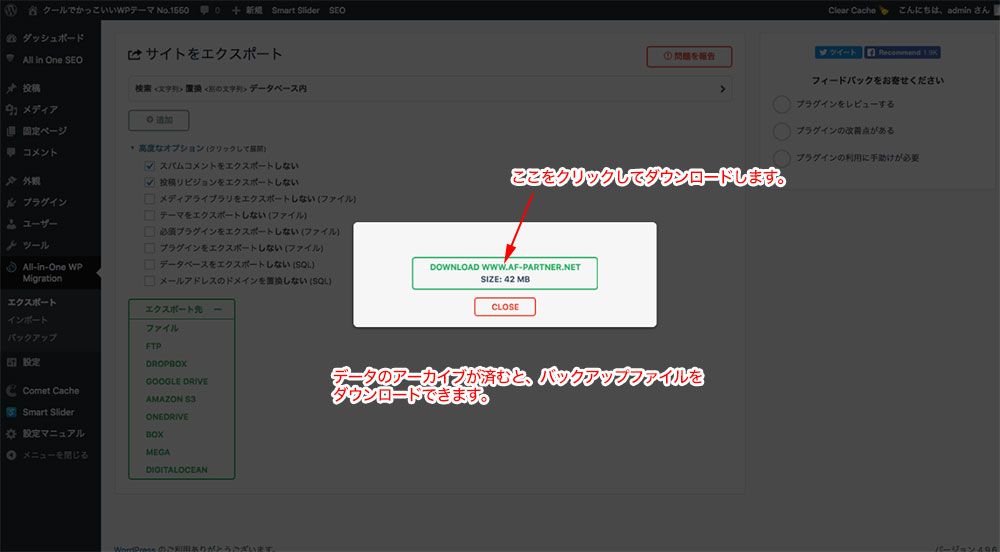
Task: Open 設定マニュアル gear icon
Action: click(x=11, y=433)
